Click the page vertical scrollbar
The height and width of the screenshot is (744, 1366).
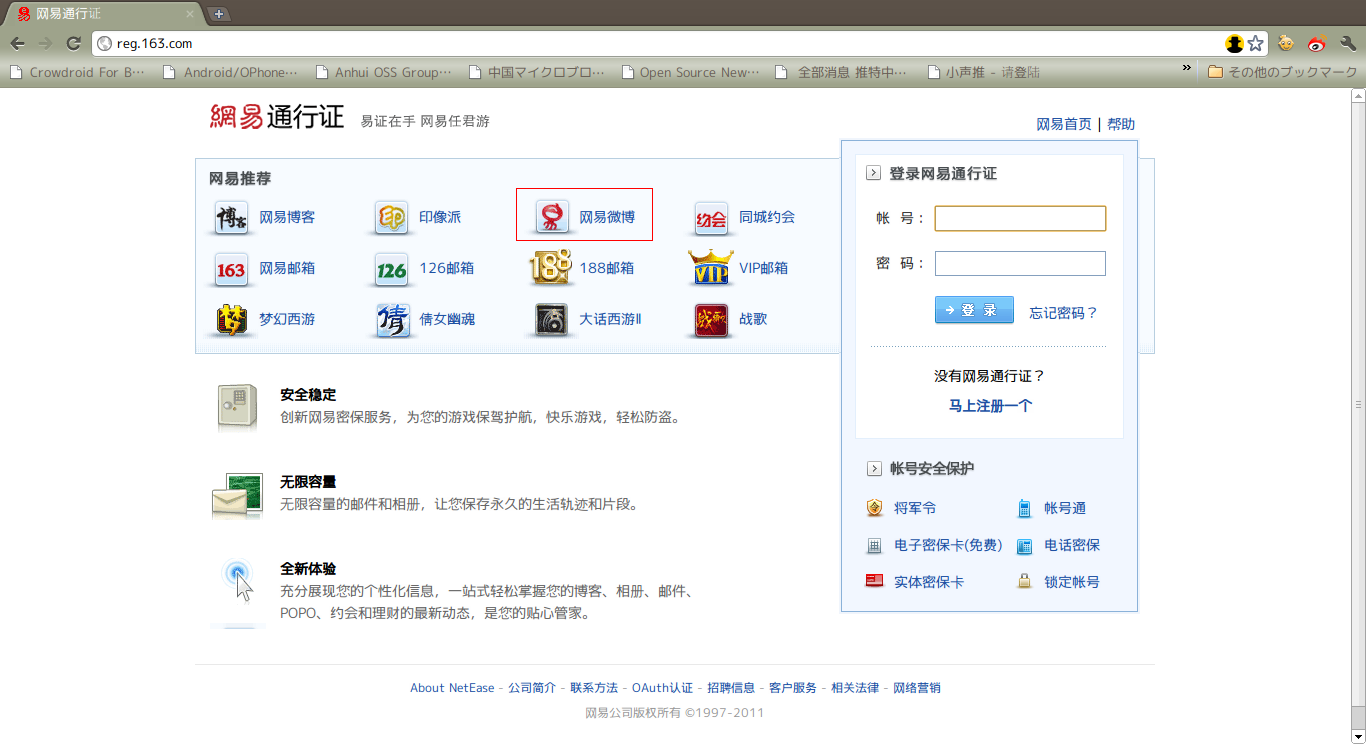(x=1358, y=405)
